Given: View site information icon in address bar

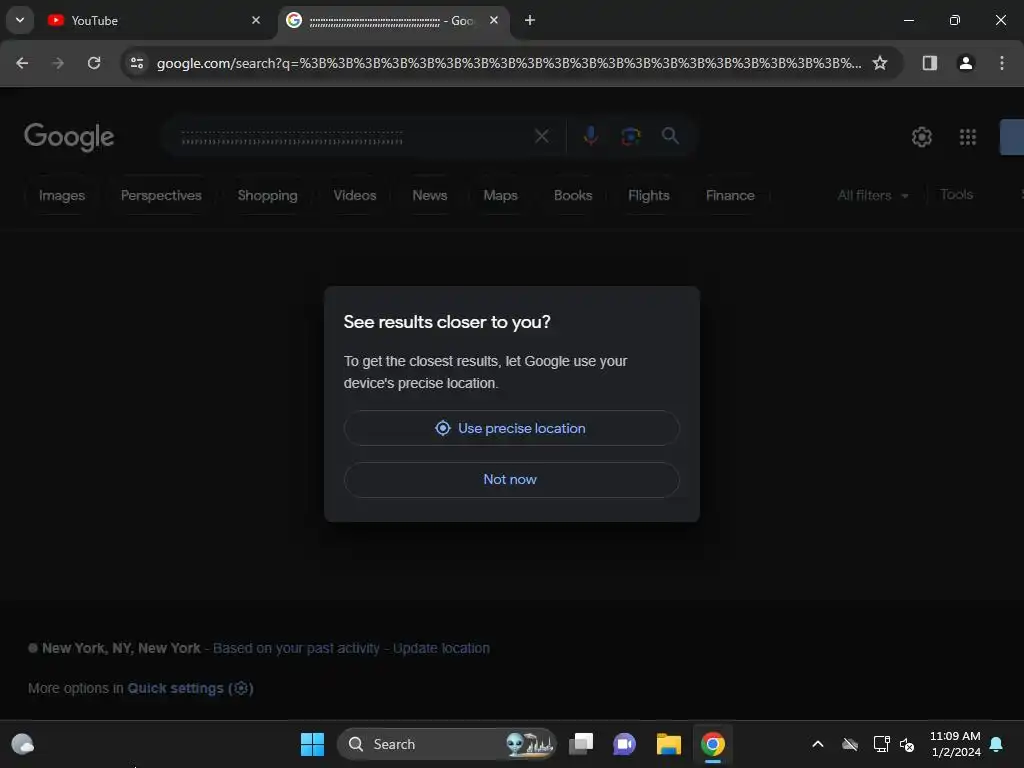Looking at the screenshot, I should pos(137,63).
